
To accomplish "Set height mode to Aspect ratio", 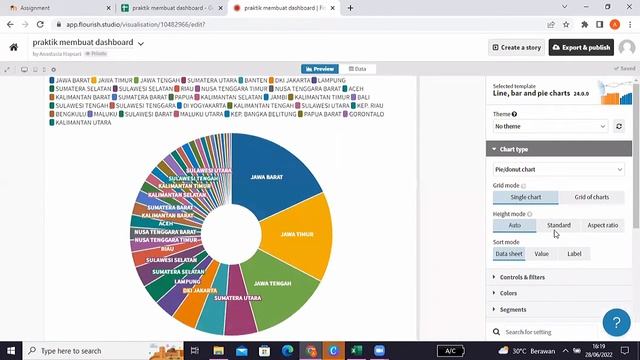I will coord(602,225).
